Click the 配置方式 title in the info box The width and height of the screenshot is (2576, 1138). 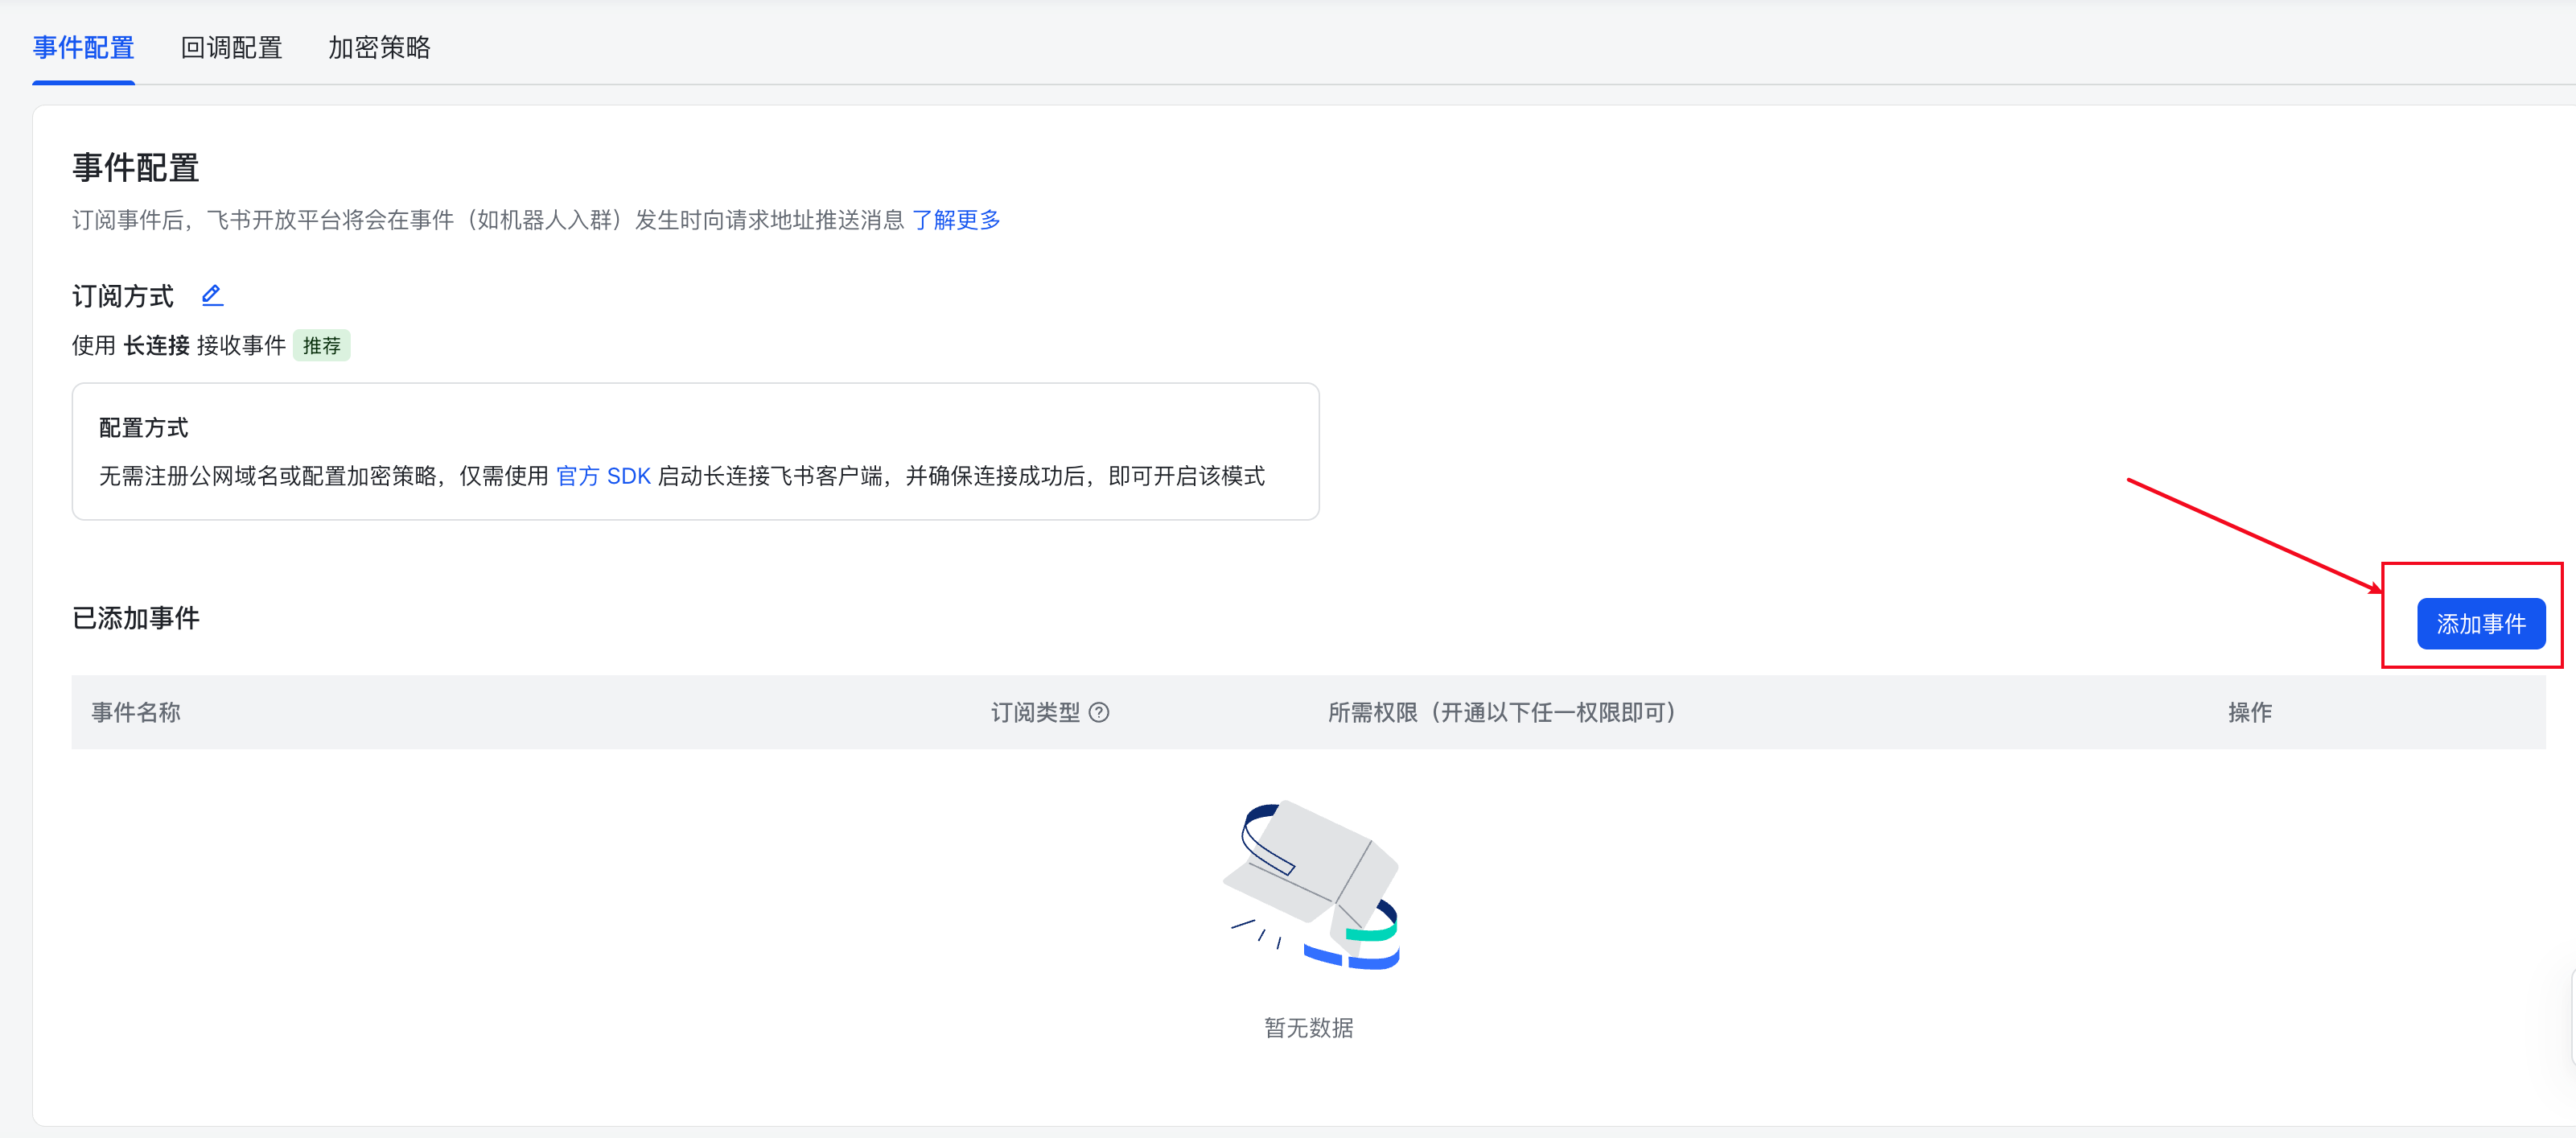pos(143,428)
